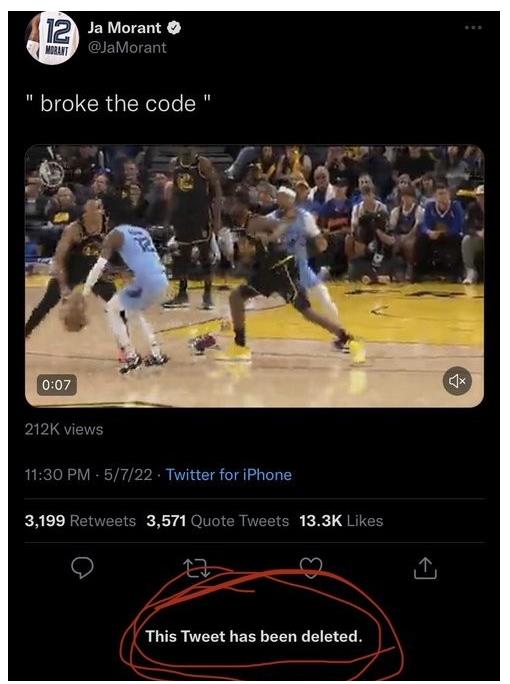
Task: View the 13.3K Likes list
Action: [341, 521]
